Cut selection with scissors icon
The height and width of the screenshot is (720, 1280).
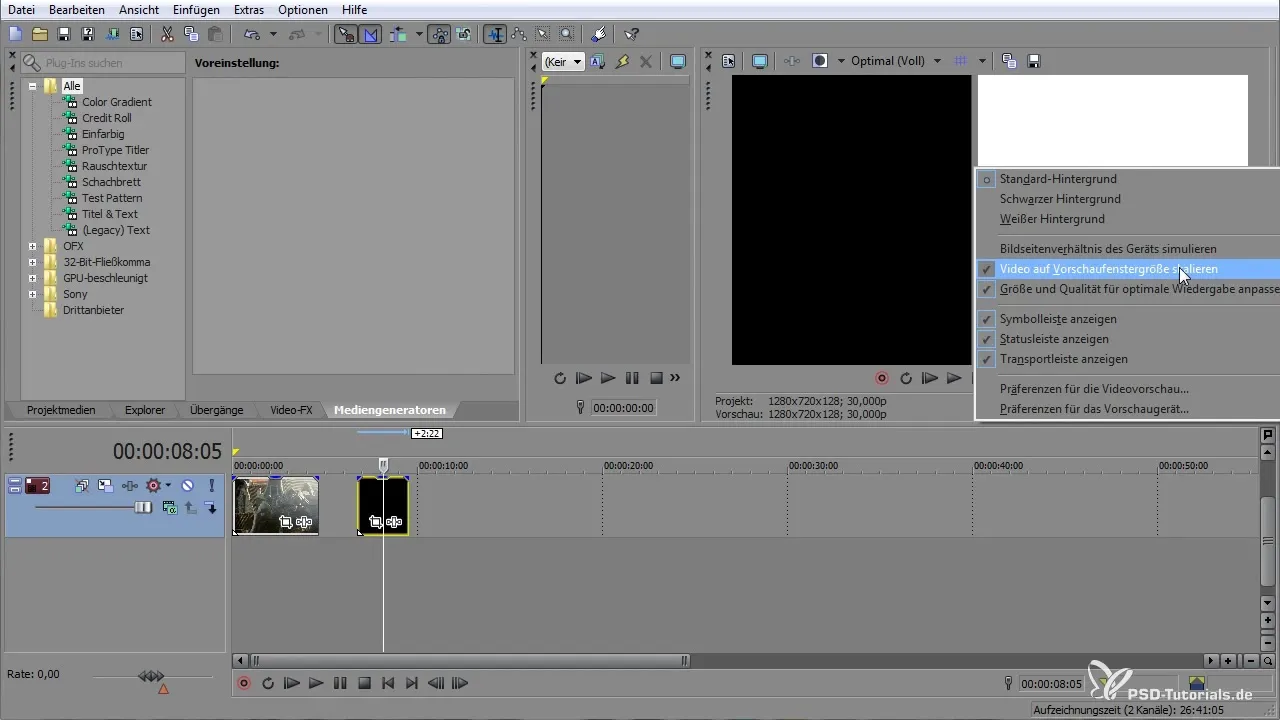pyautogui.click(x=167, y=34)
